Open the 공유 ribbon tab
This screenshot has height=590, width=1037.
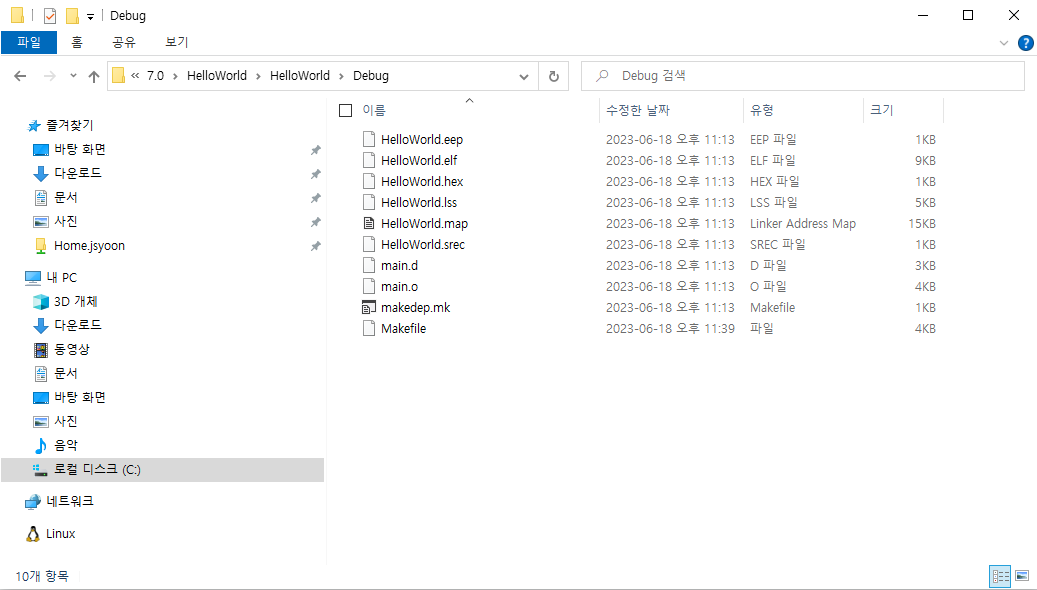[x=124, y=42]
